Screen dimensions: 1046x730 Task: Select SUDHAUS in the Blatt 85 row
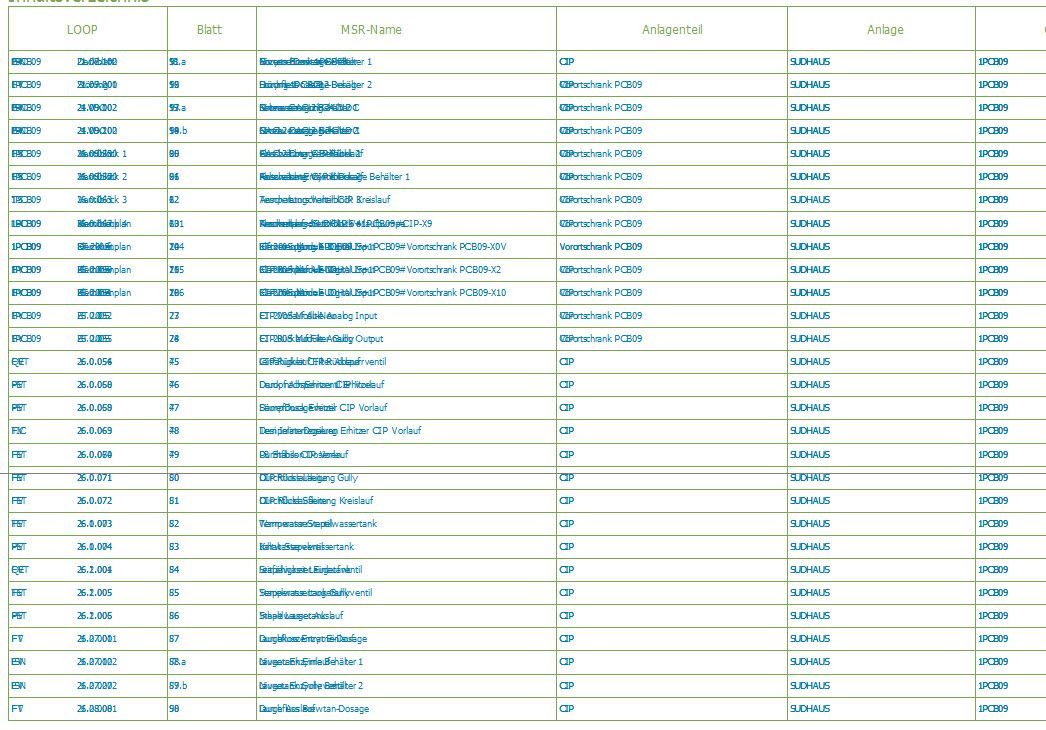tap(810, 593)
